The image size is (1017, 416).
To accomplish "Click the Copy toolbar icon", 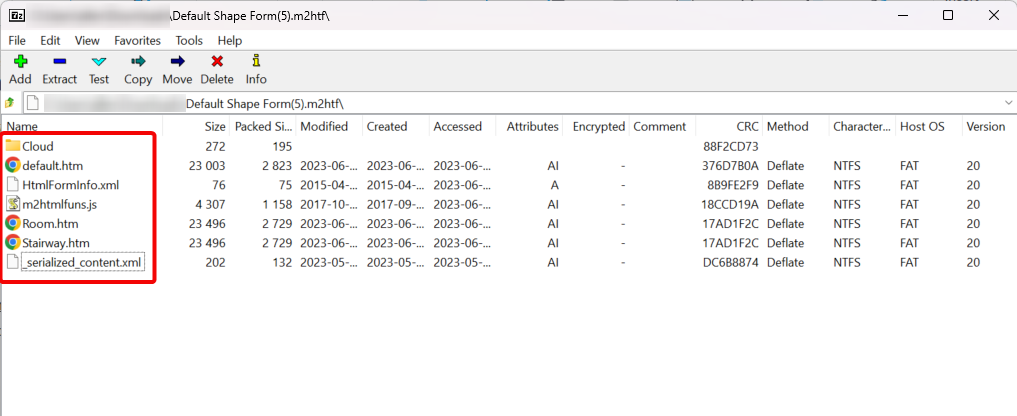I will [138, 62].
